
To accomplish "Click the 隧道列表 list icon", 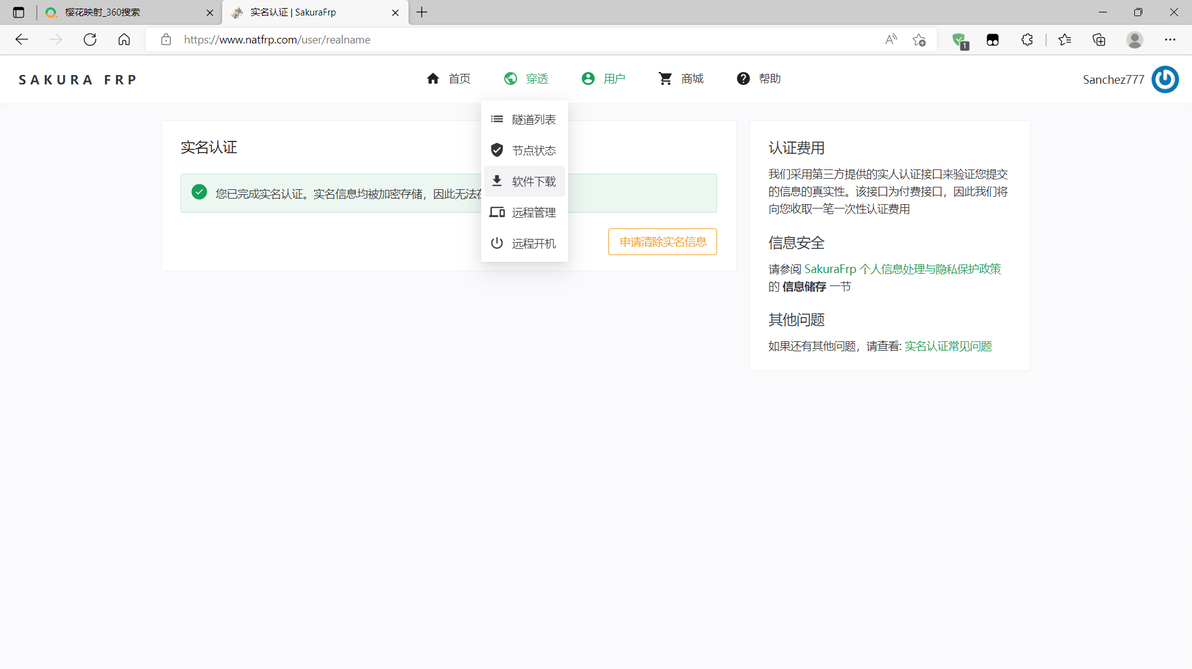I will click(496, 119).
